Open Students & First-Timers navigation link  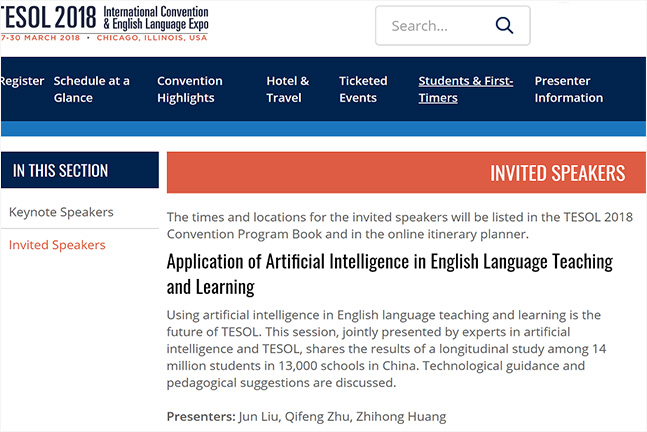coord(465,89)
